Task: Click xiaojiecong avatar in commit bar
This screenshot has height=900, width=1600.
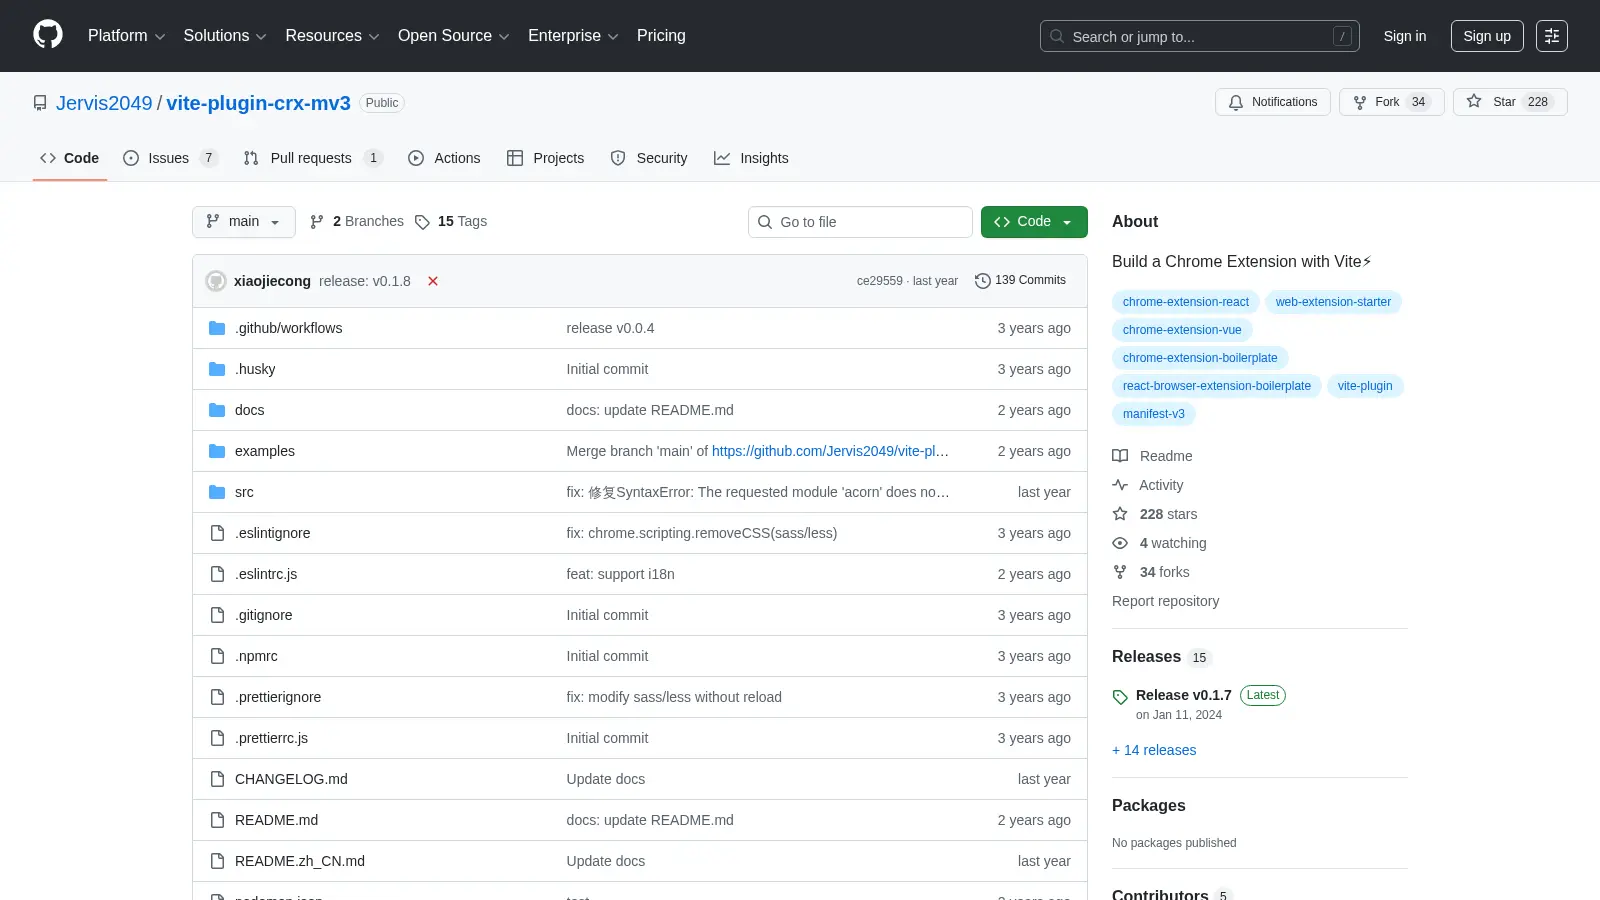Action: click(x=216, y=281)
